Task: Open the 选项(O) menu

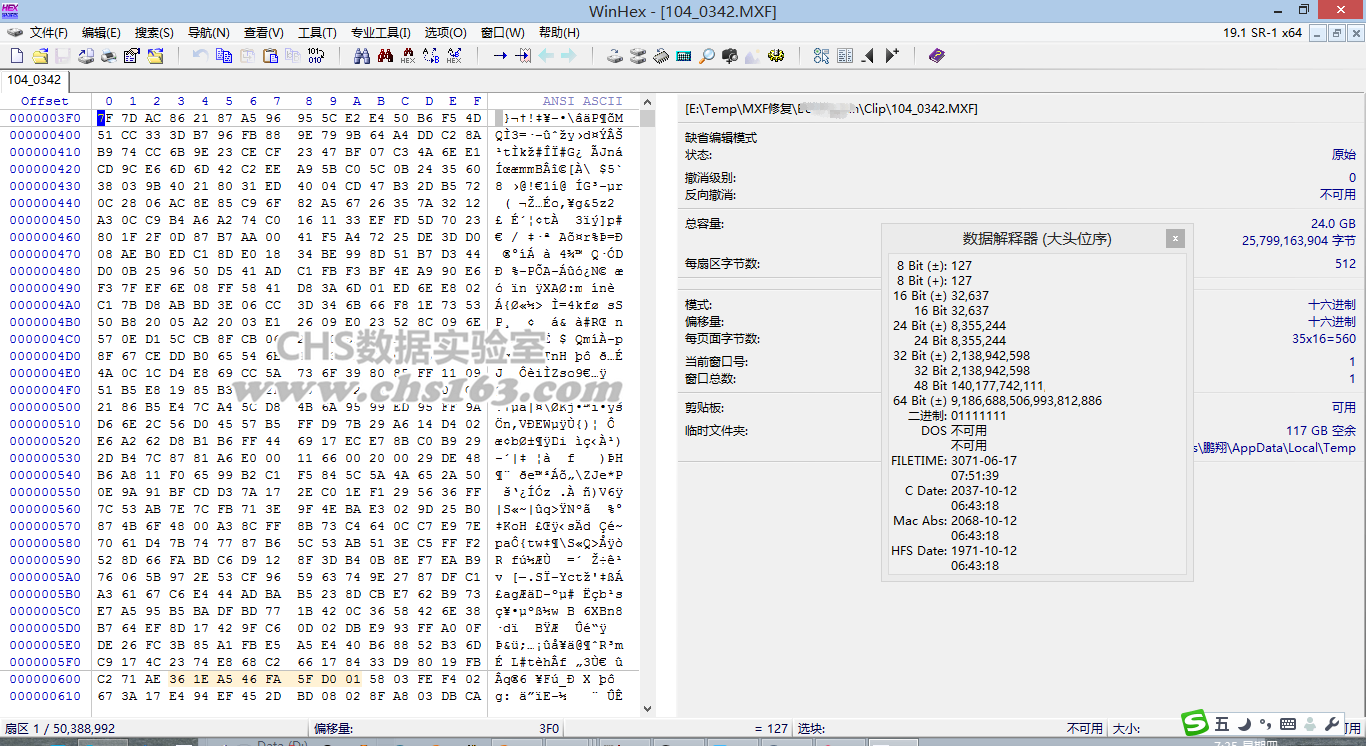Action: coord(445,33)
